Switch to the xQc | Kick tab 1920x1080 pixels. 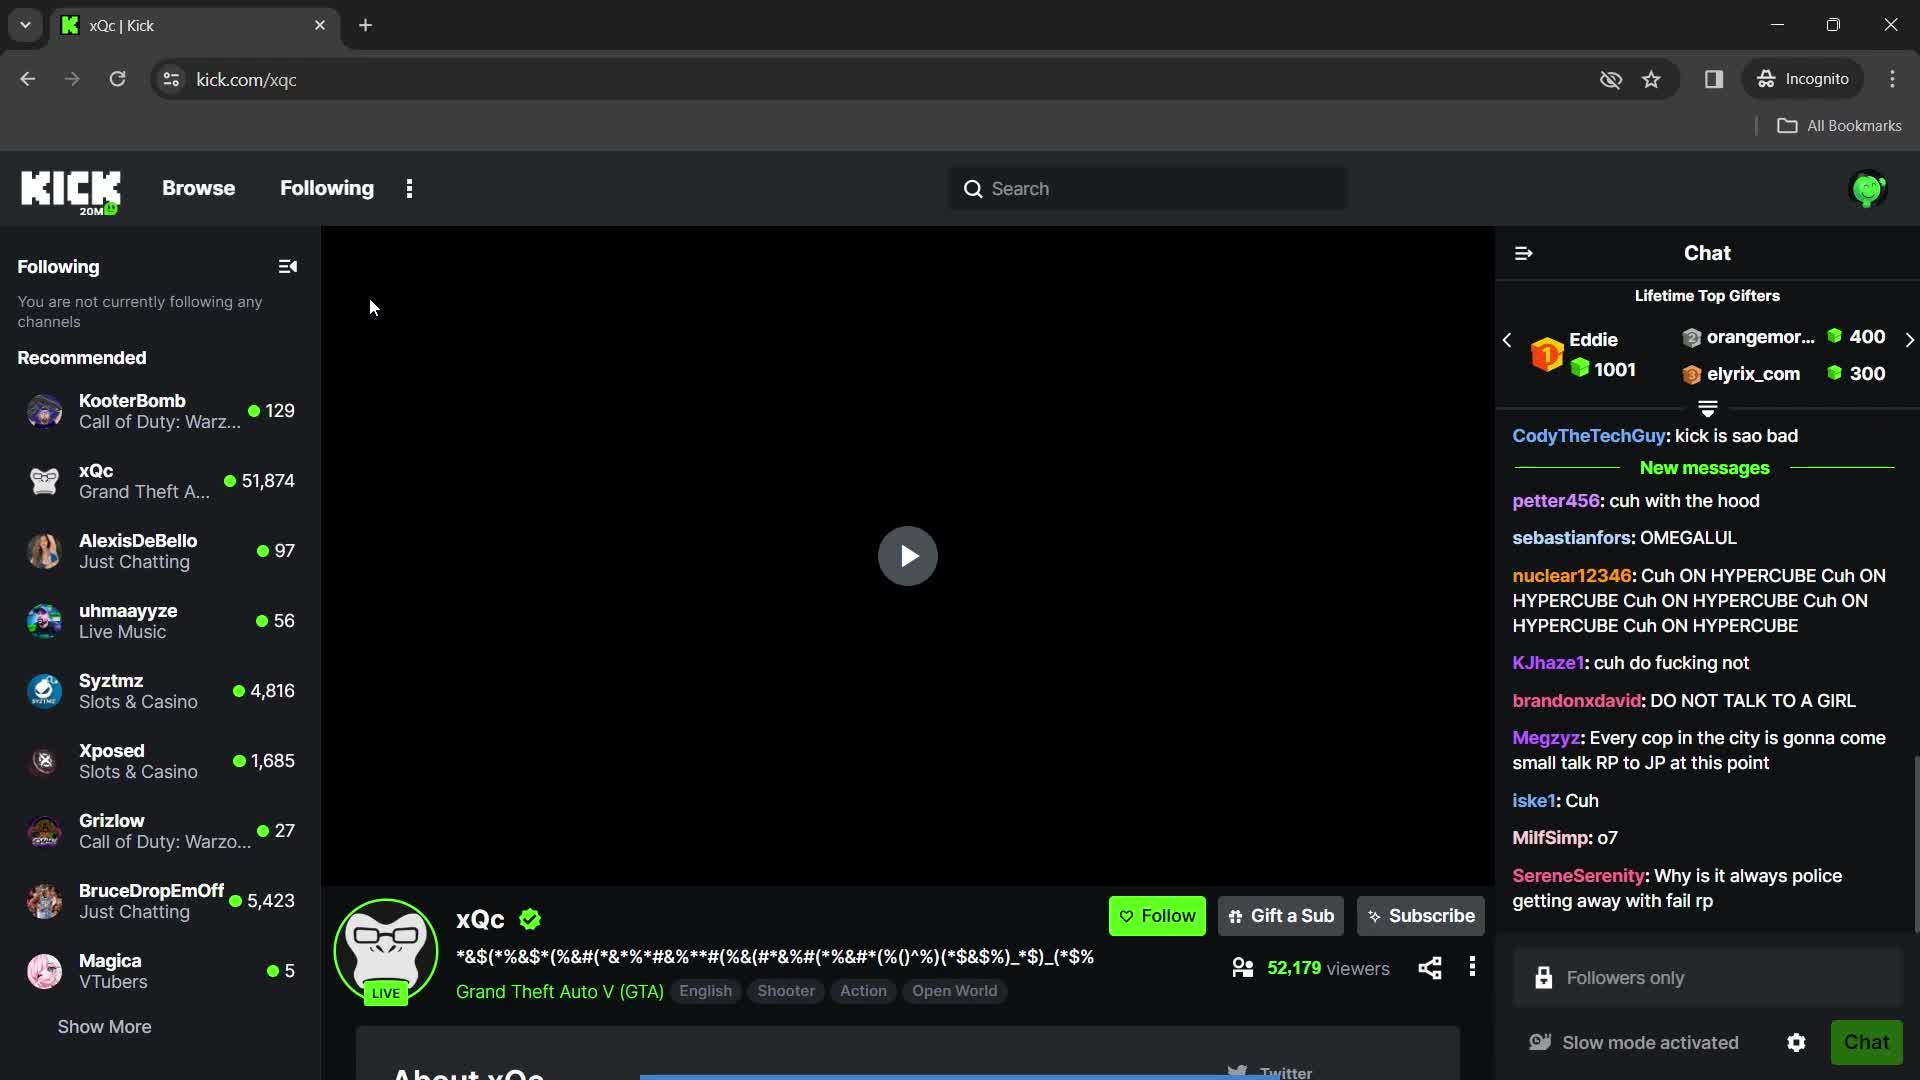[x=195, y=25]
